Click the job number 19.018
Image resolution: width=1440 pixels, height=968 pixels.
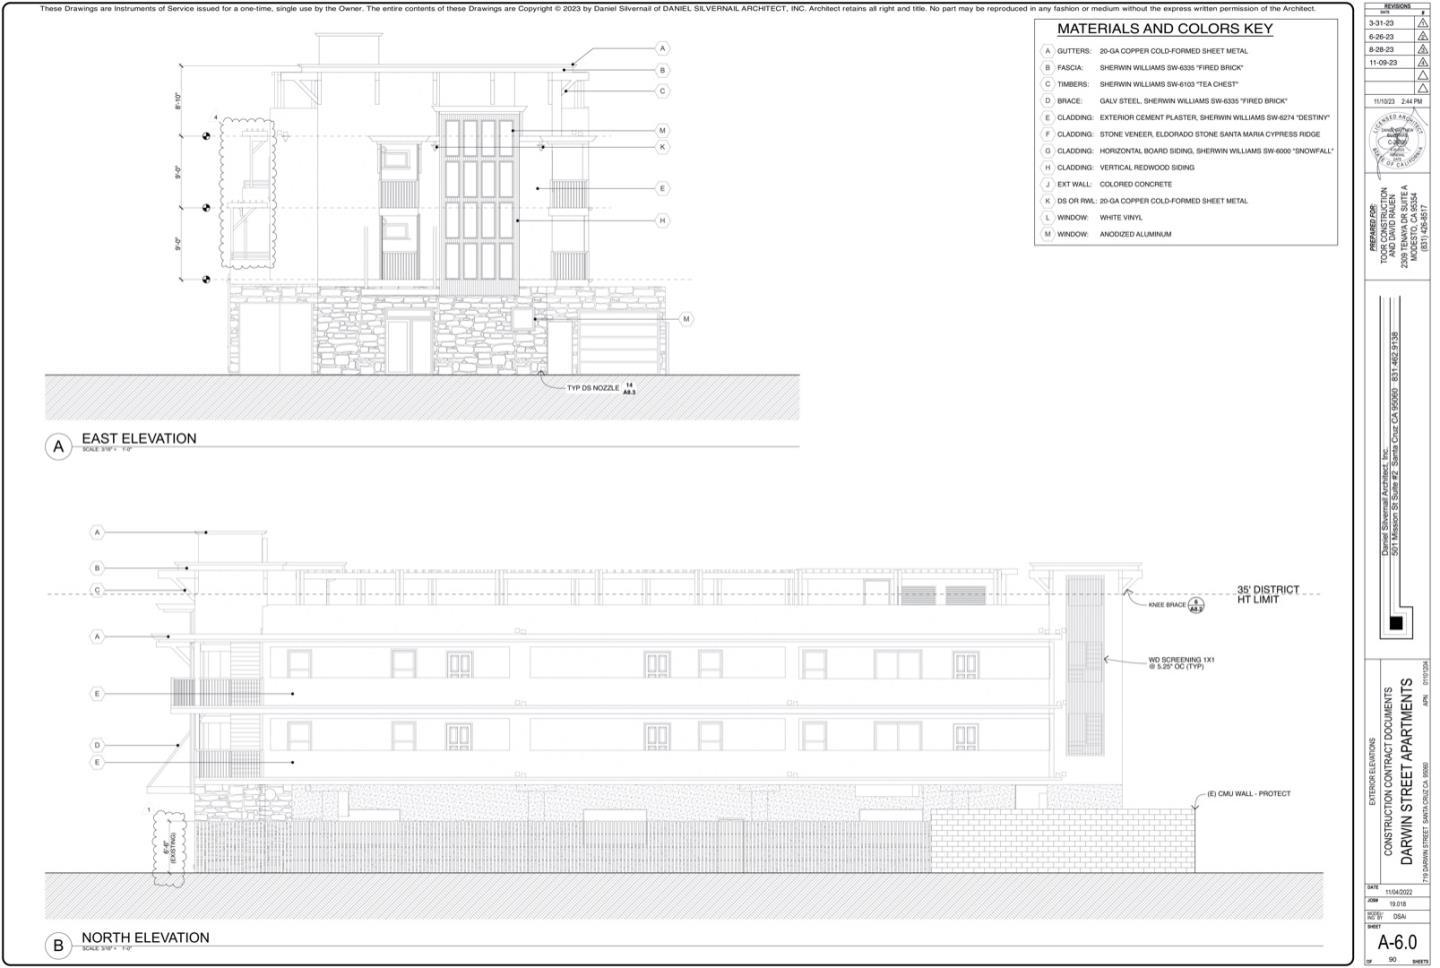click(1398, 903)
